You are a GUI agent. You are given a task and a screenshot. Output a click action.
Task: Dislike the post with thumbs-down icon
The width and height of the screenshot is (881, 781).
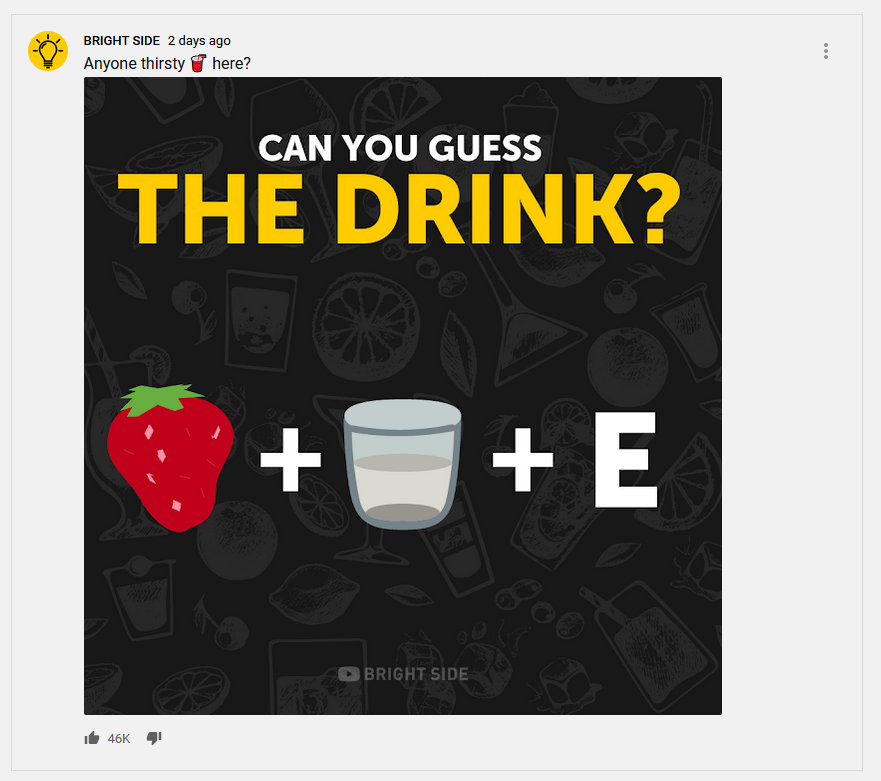pyautogui.click(x=154, y=738)
